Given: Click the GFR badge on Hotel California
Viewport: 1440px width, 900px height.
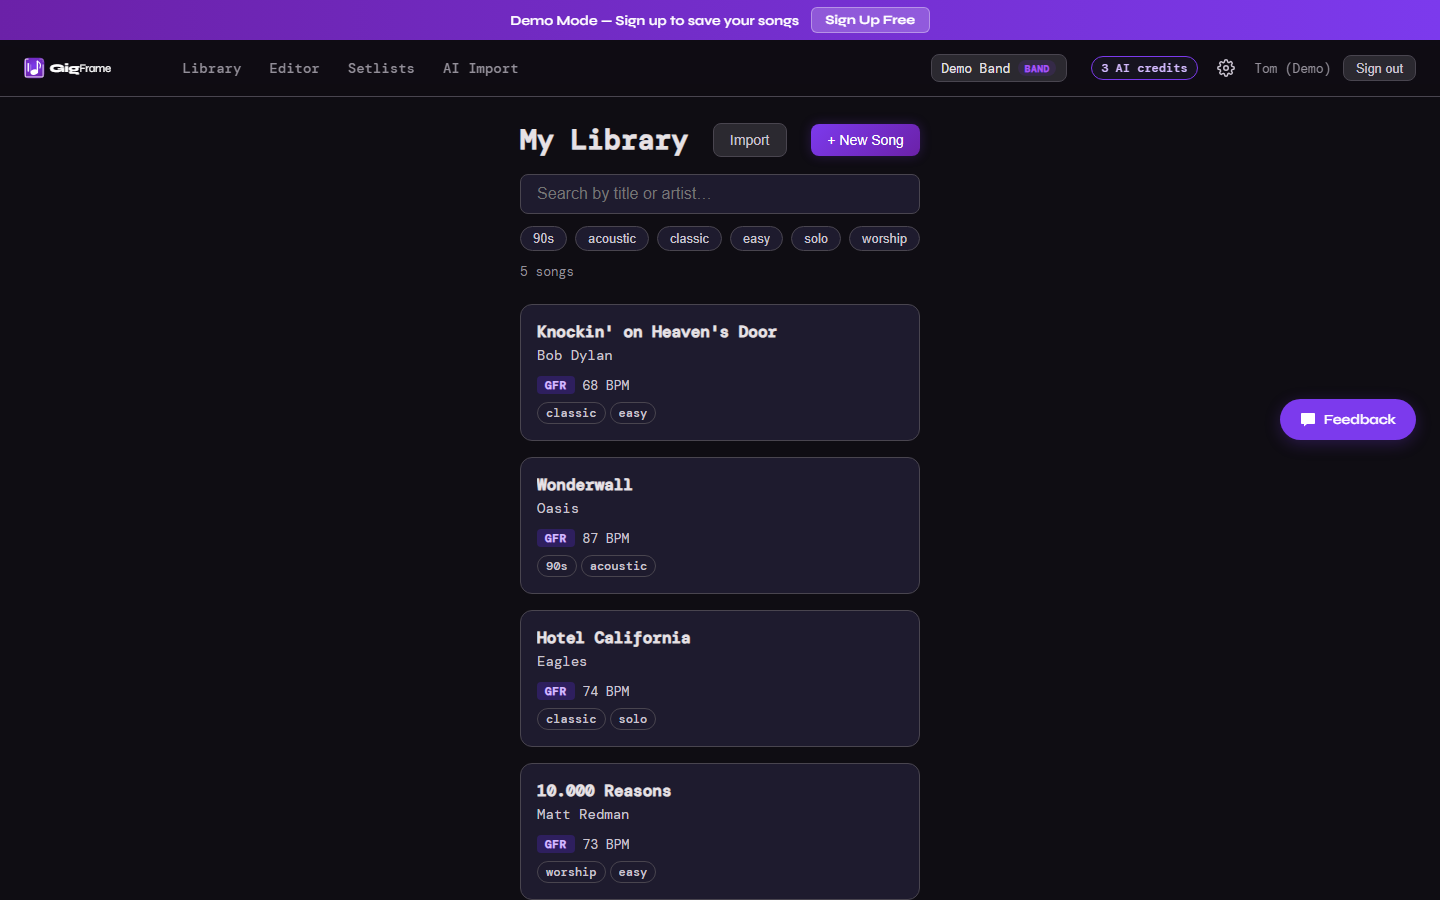Looking at the screenshot, I should click(556, 691).
